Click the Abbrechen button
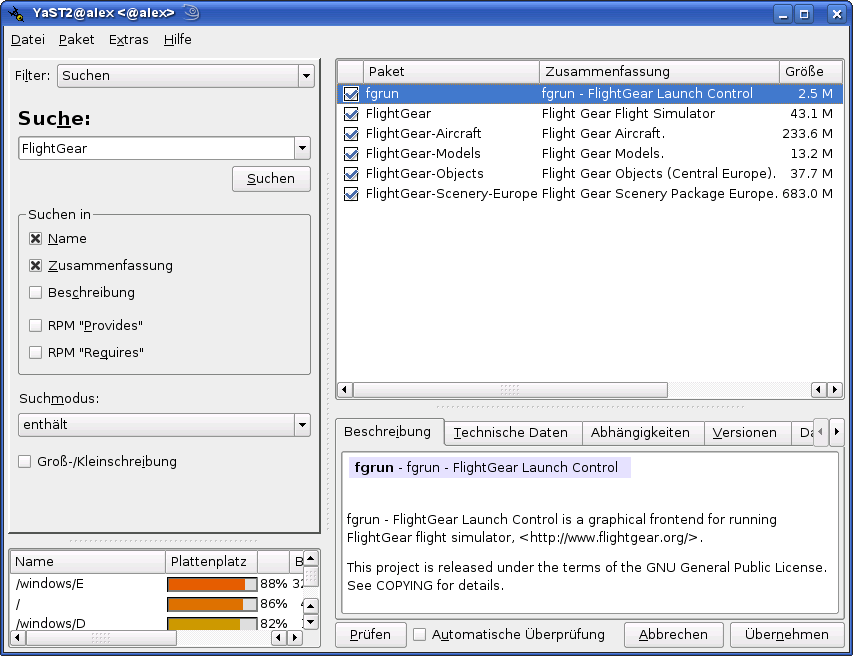The width and height of the screenshot is (853, 656). [673, 635]
